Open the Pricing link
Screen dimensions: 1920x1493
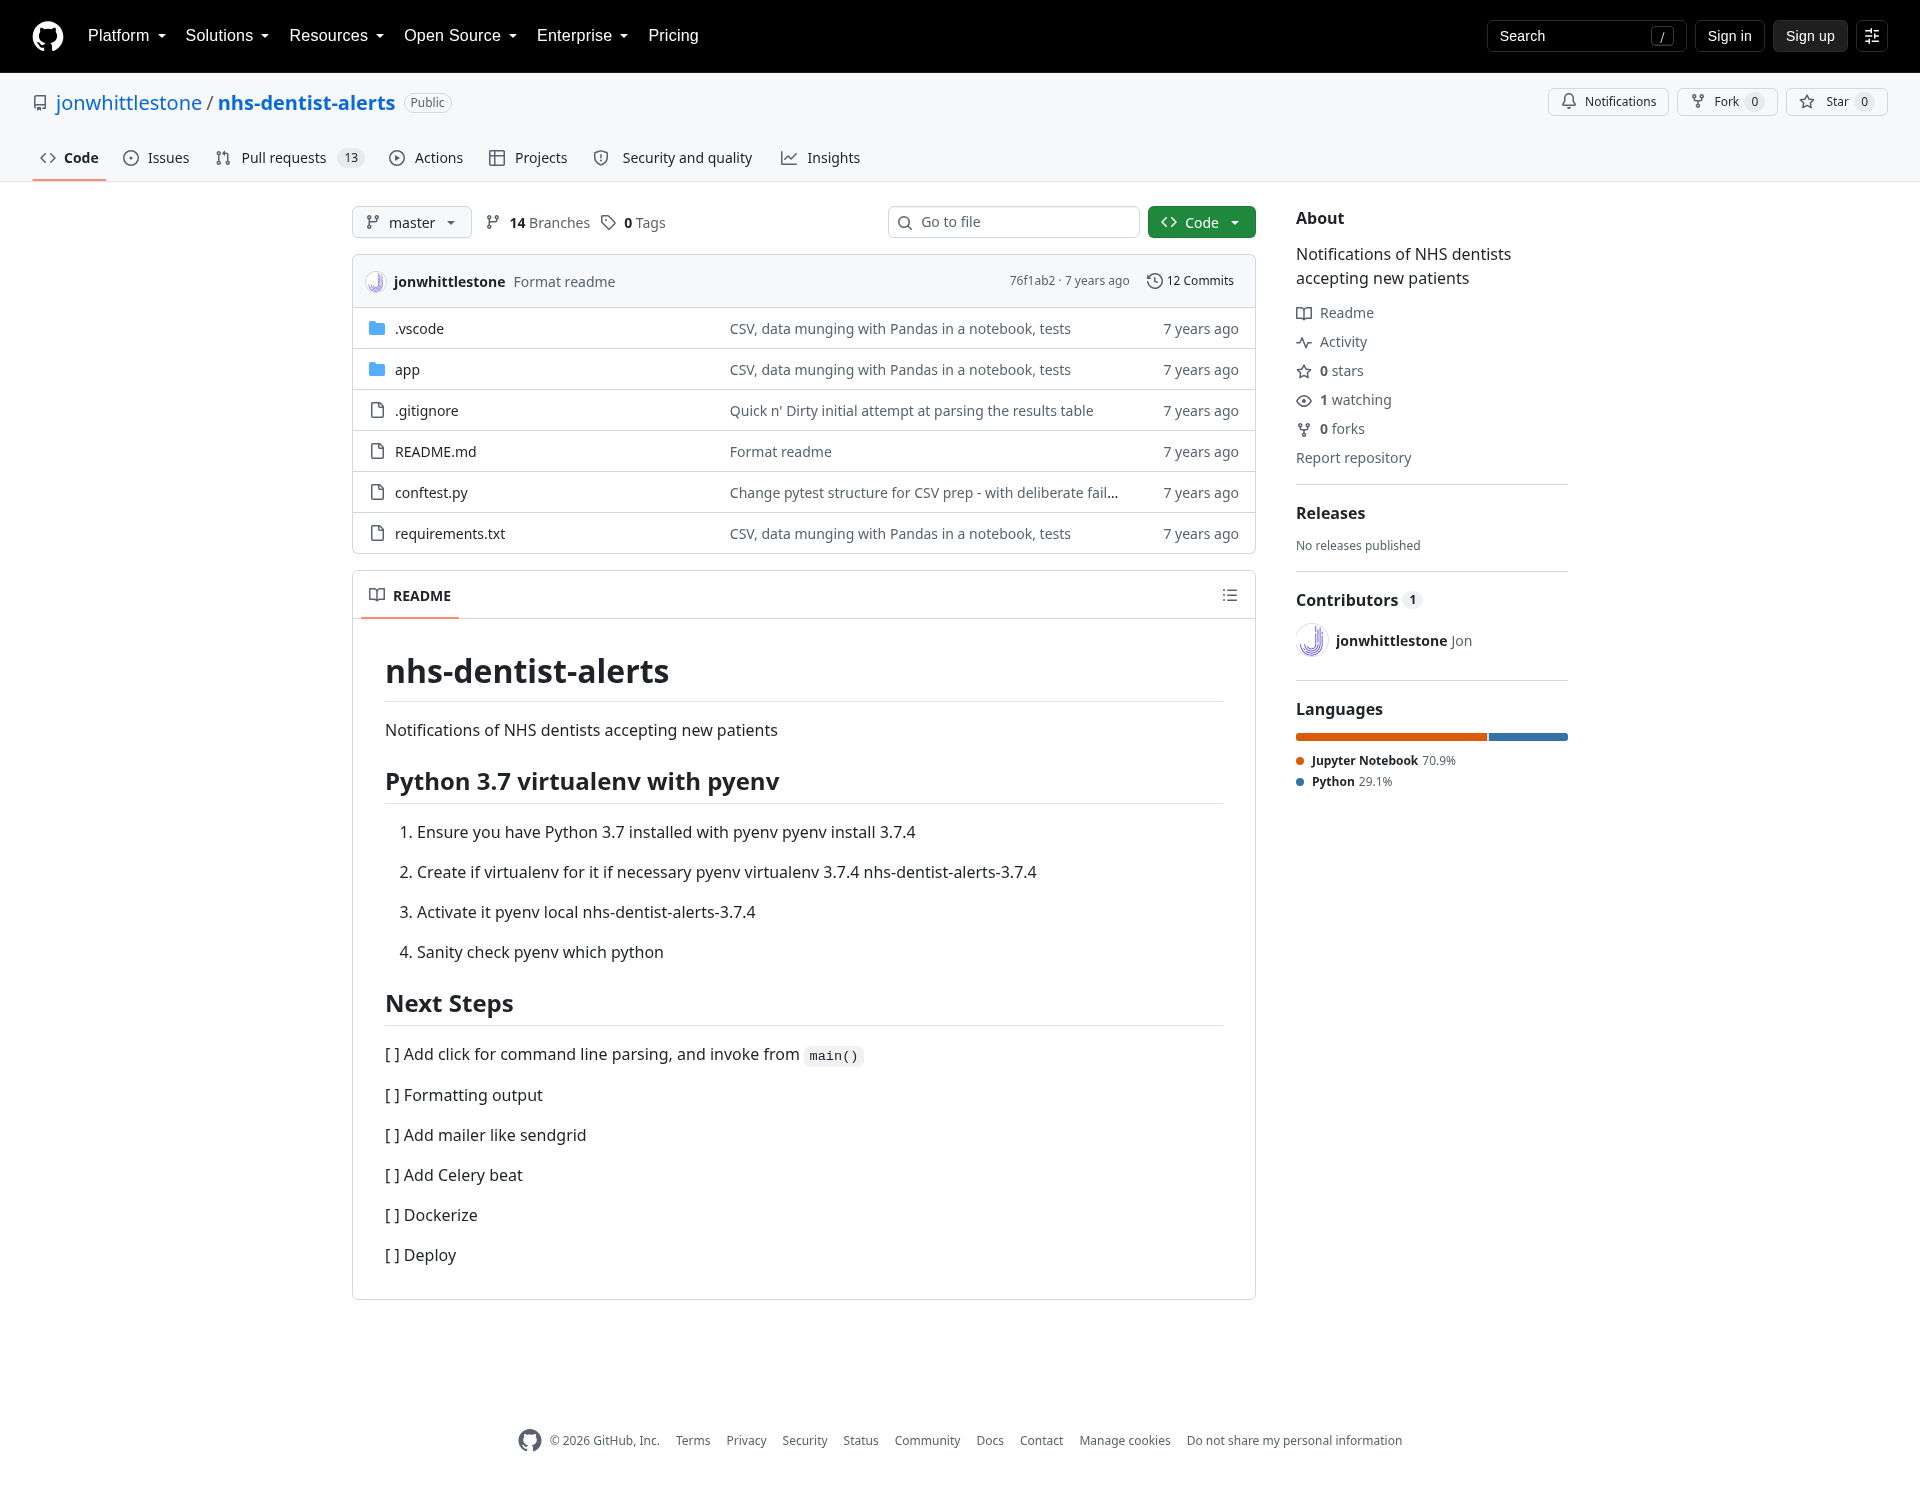point(673,36)
